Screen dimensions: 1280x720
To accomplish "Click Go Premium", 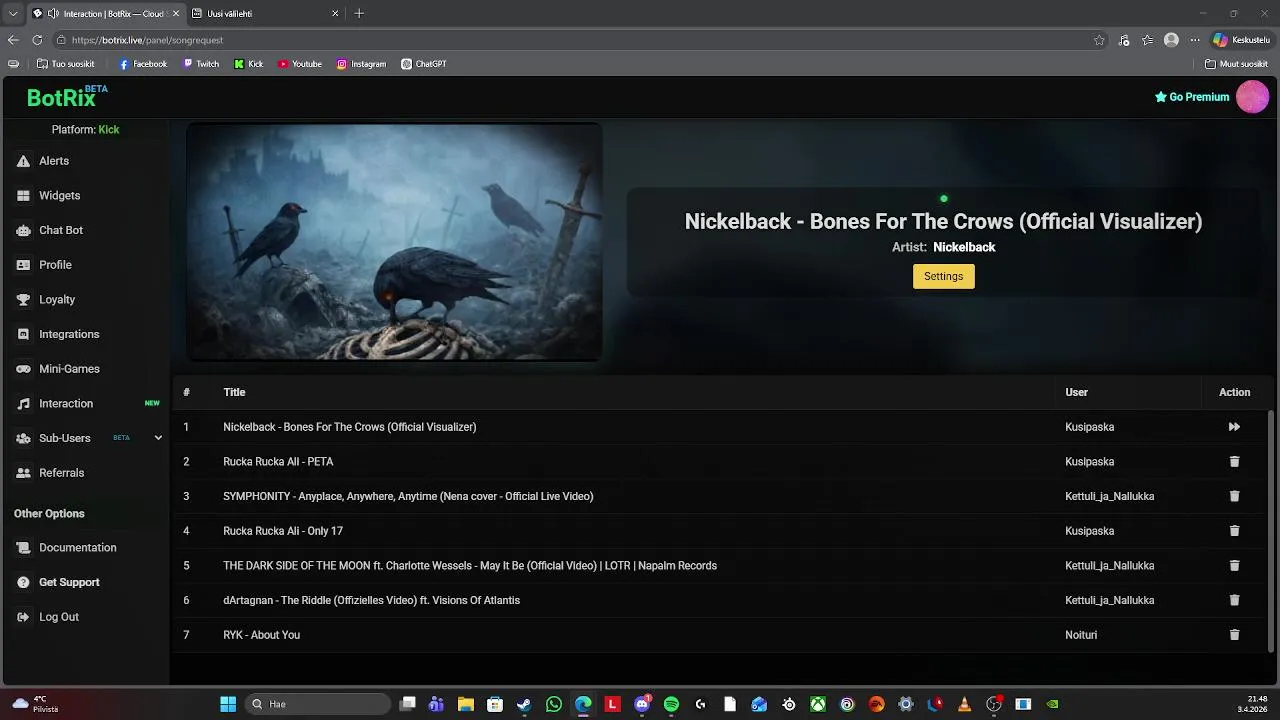I will tap(1191, 97).
